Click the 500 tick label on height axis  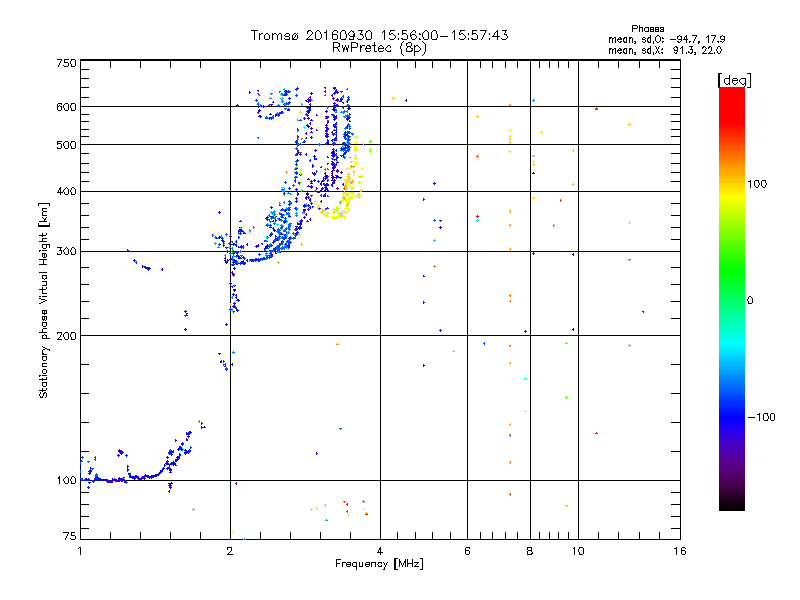[x=66, y=145]
